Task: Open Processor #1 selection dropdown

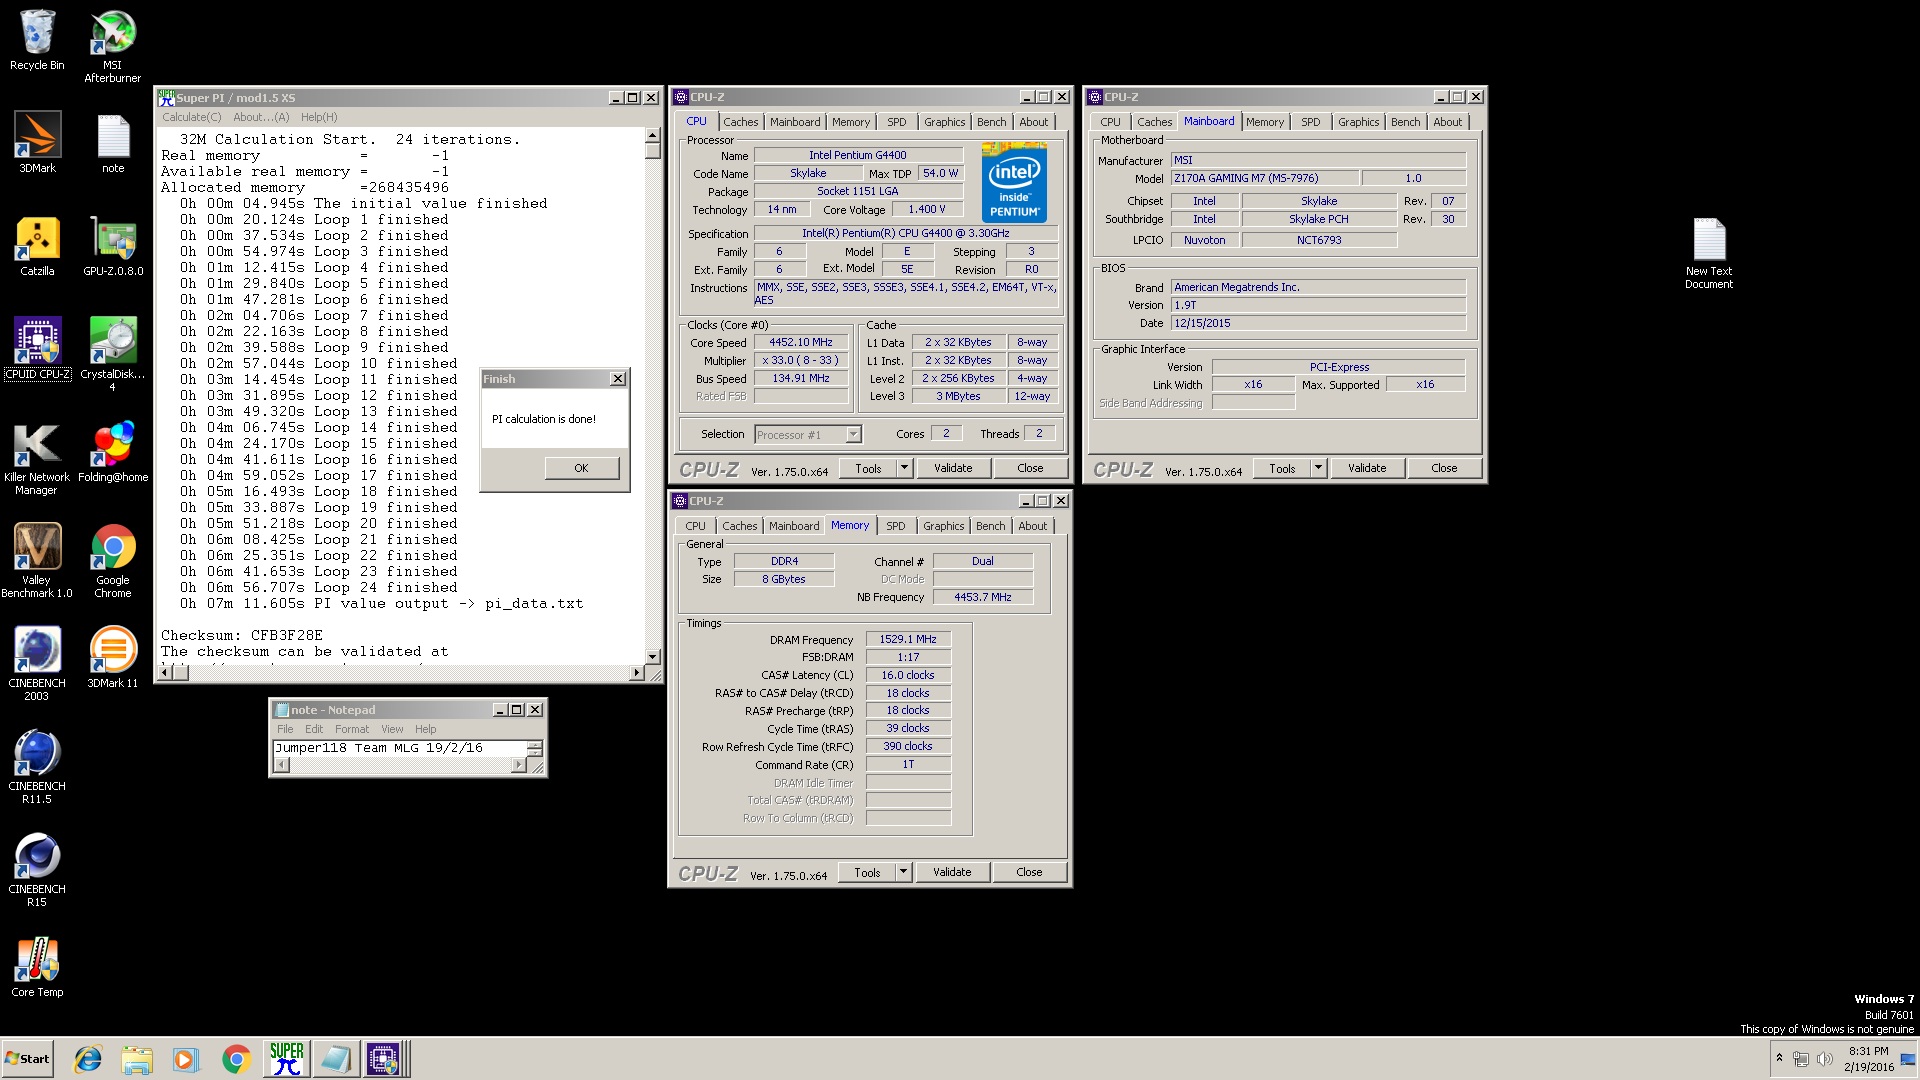Action: [853, 434]
